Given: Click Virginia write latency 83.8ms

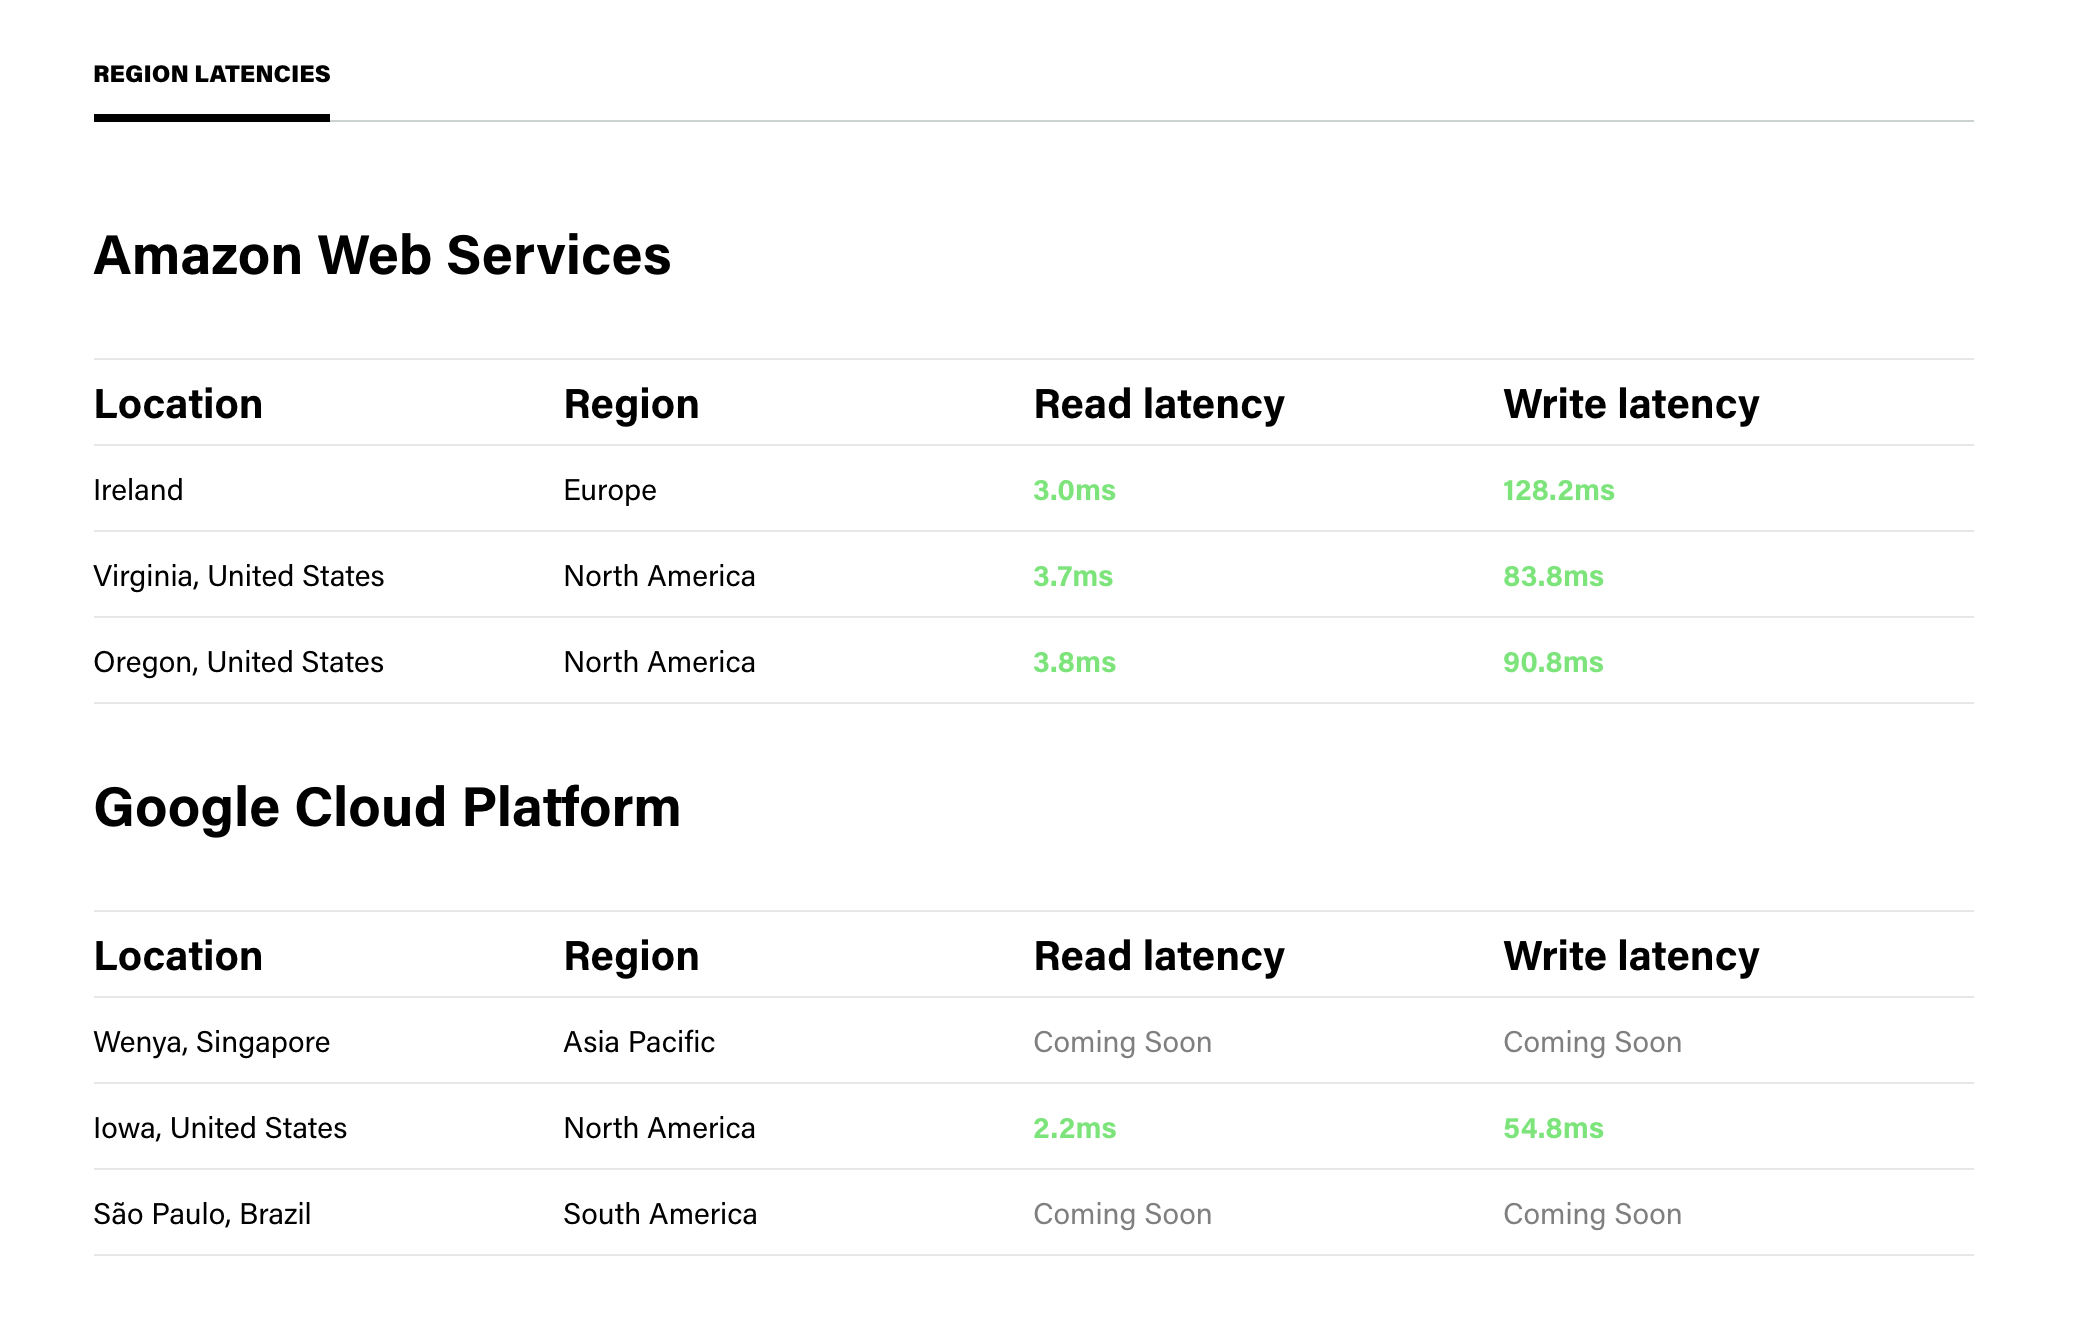Looking at the screenshot, I should tap(1553, 576).
